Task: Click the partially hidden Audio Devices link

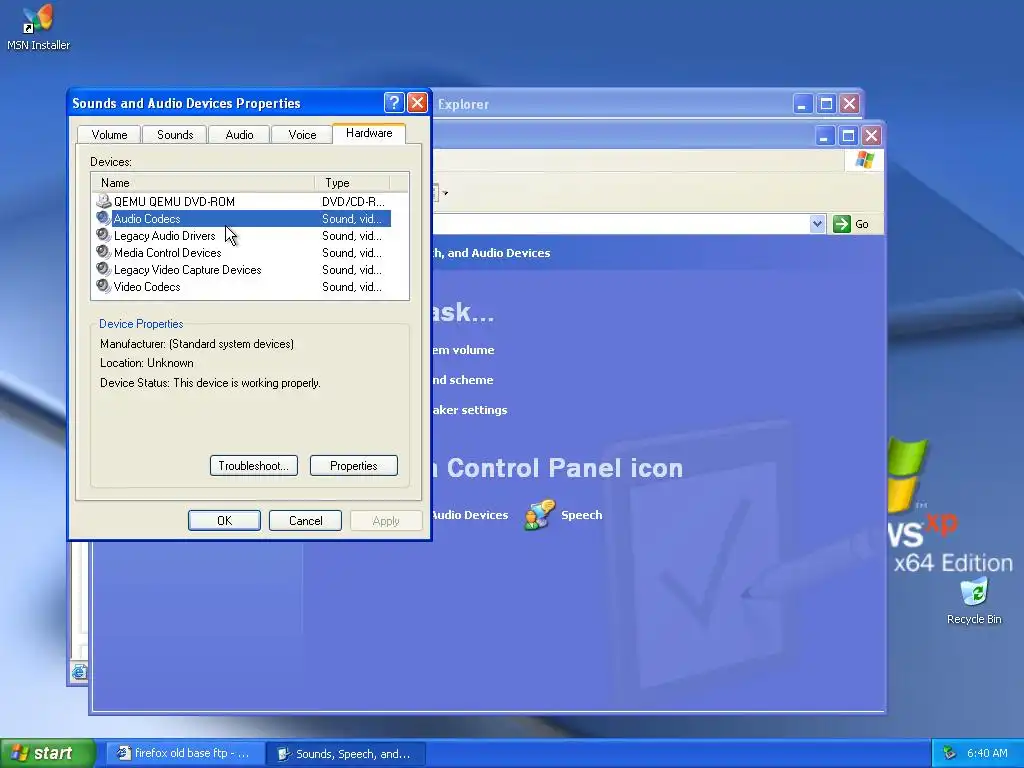Action: tap(470, 515)
